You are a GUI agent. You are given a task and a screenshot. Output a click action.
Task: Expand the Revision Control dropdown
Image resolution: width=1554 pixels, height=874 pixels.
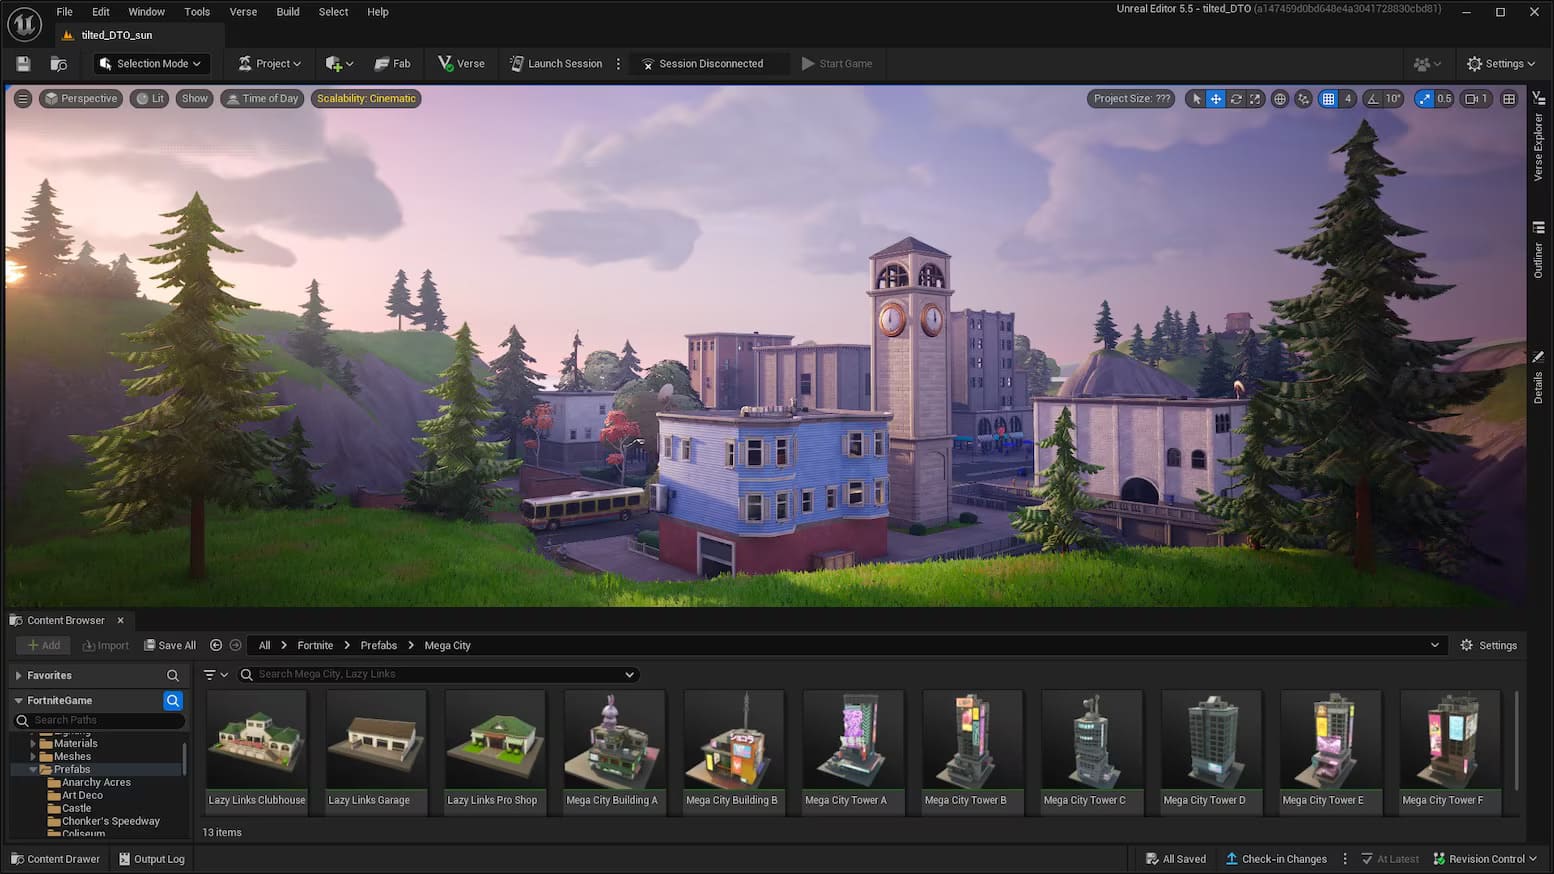coord(1486,858)
